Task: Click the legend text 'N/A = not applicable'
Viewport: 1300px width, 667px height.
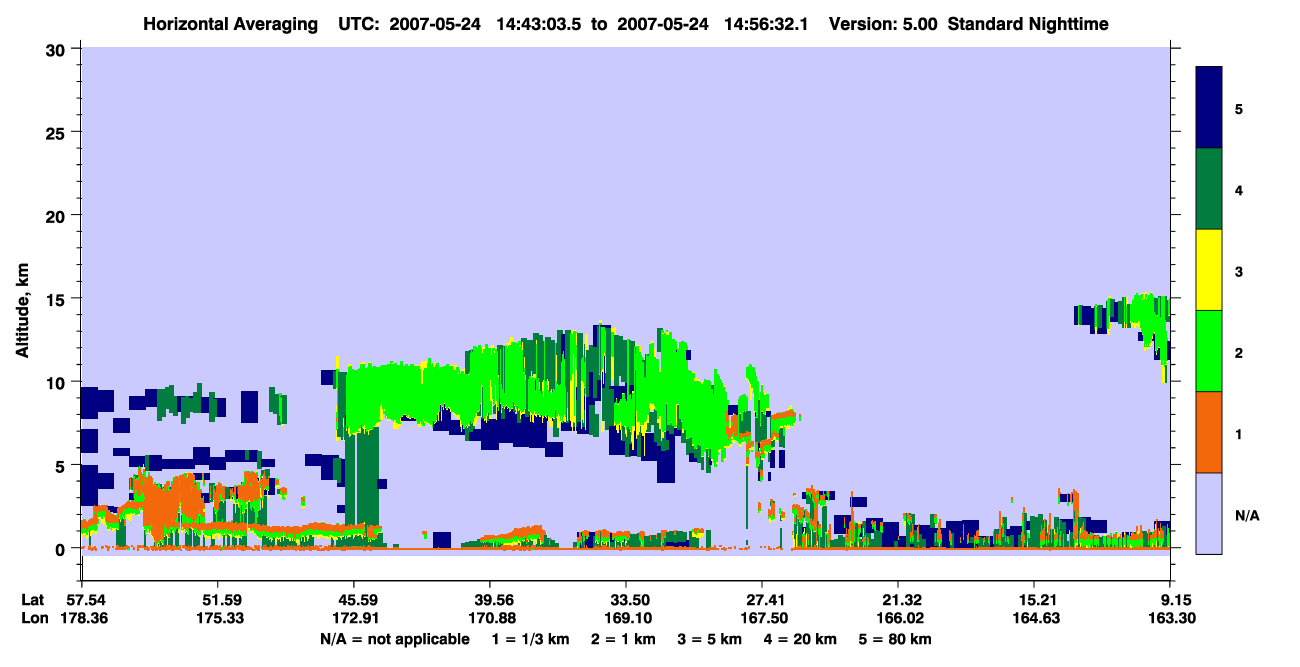Action: [x=394, y=639]
